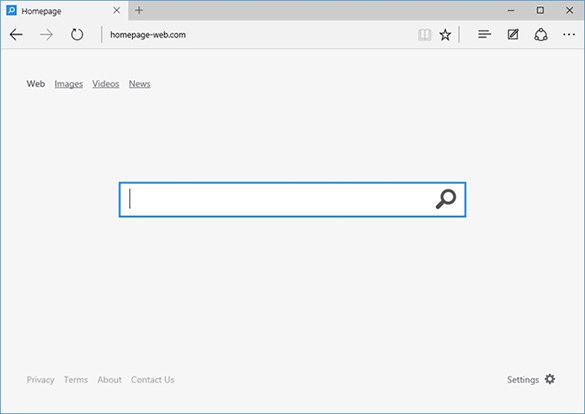Open Settings gear at bottom right
Image resolution: width=585 pixels, height=414 pixels.
point(550,379)
